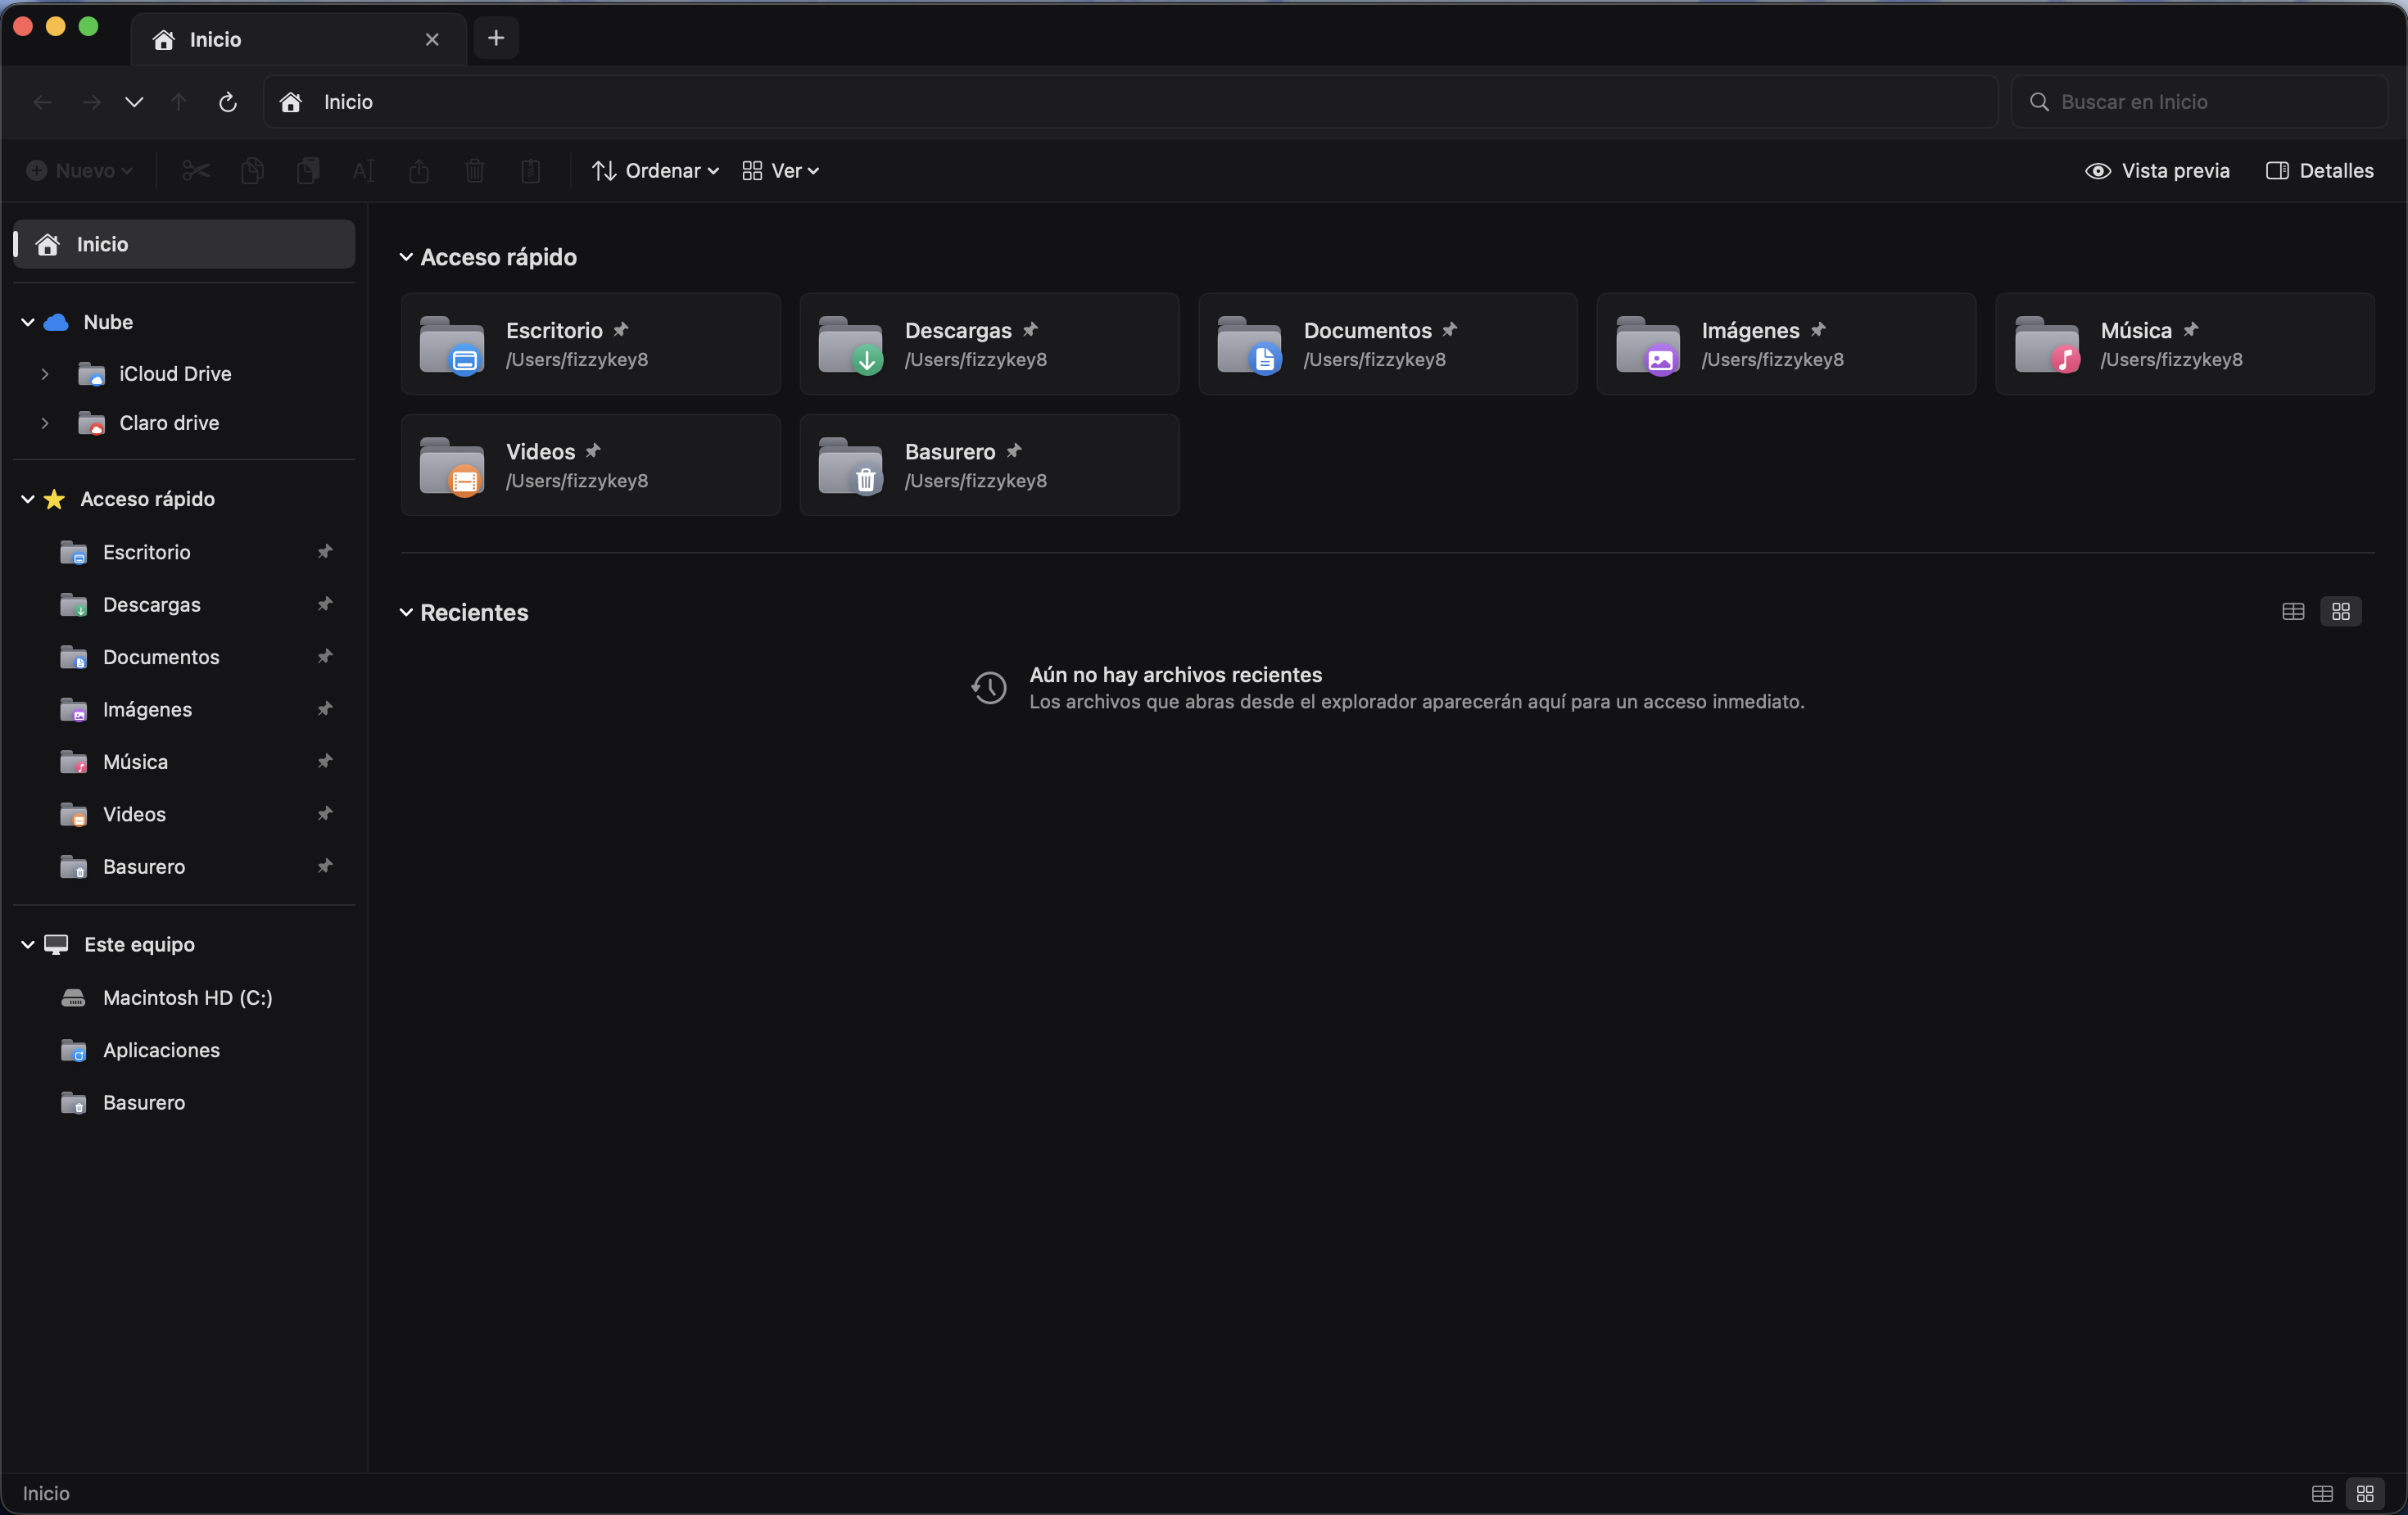The width and height of the screenshot is (2408, 1515).
Task: Select Macintosh HD (C:) in sidebar
Action: [184, 997]
